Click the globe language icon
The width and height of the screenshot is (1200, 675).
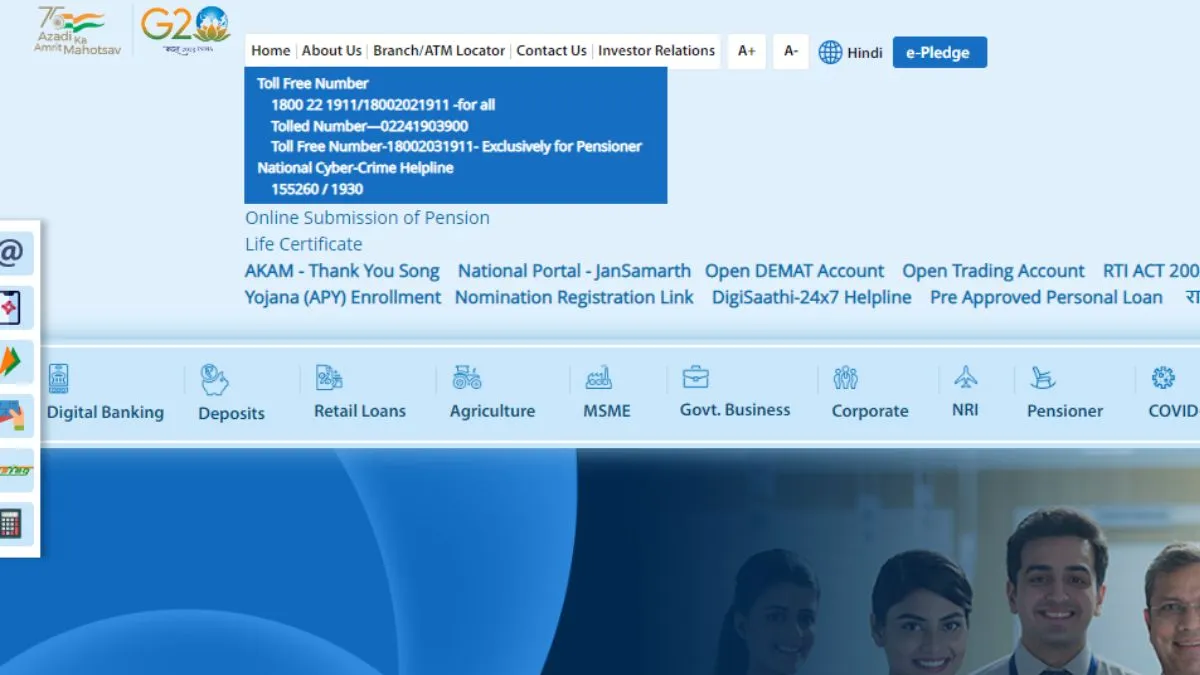click(x=830, y=52)
